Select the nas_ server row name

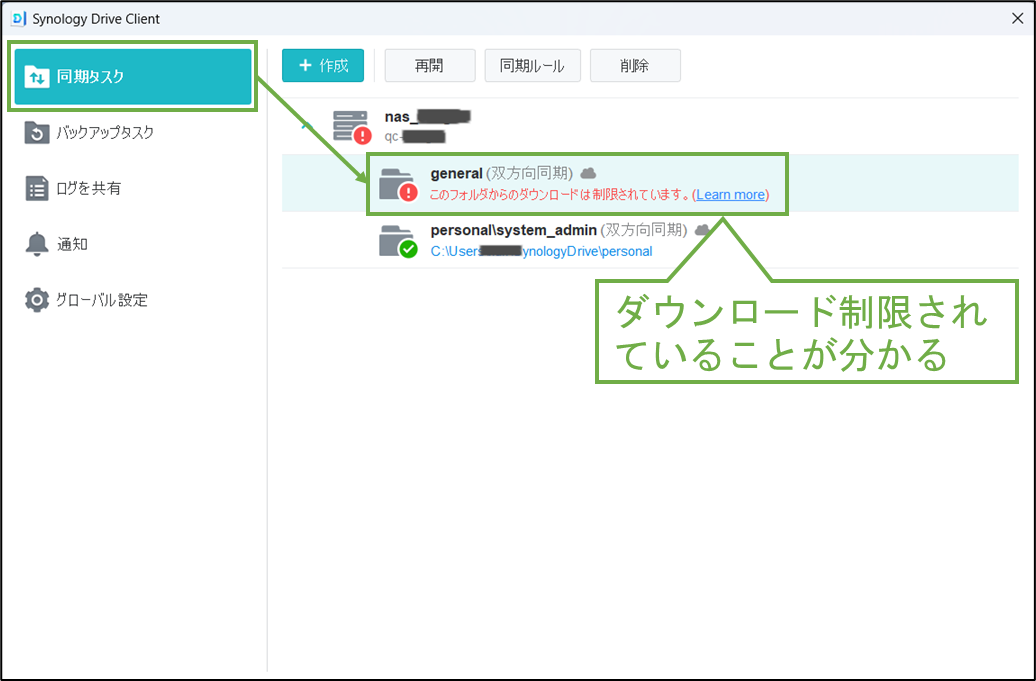pos(427,117)
